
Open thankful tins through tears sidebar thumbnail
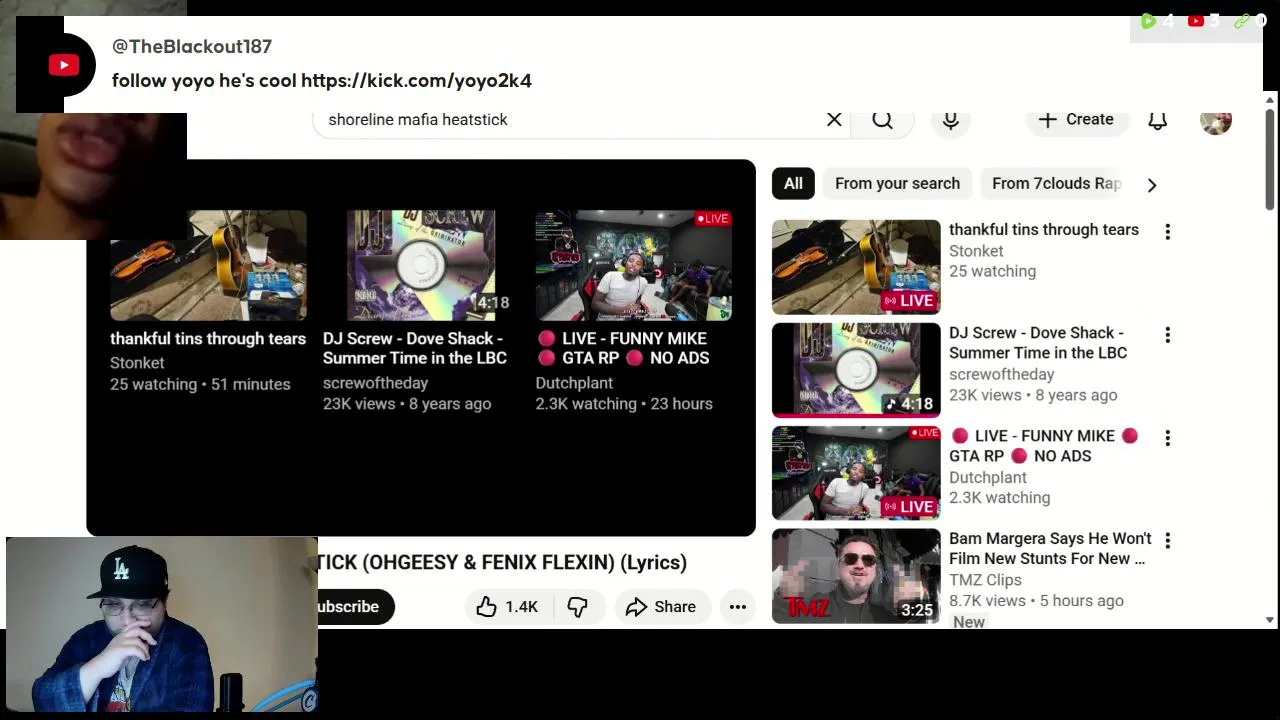tap(856, 267)
